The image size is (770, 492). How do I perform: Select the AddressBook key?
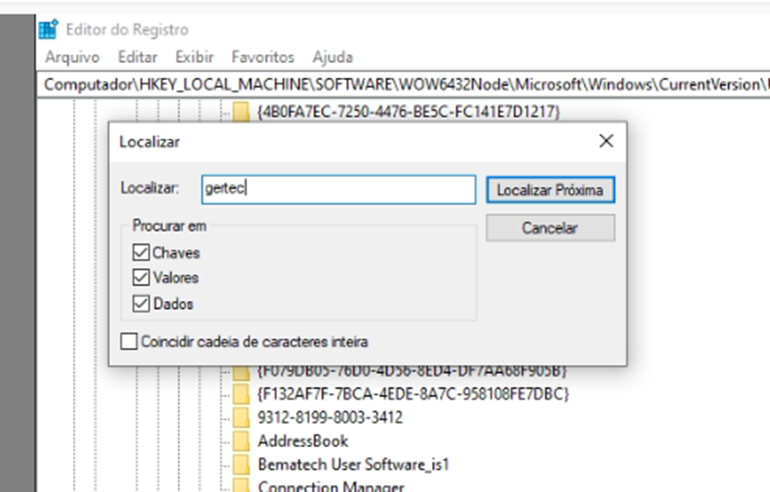pos(303,441)
